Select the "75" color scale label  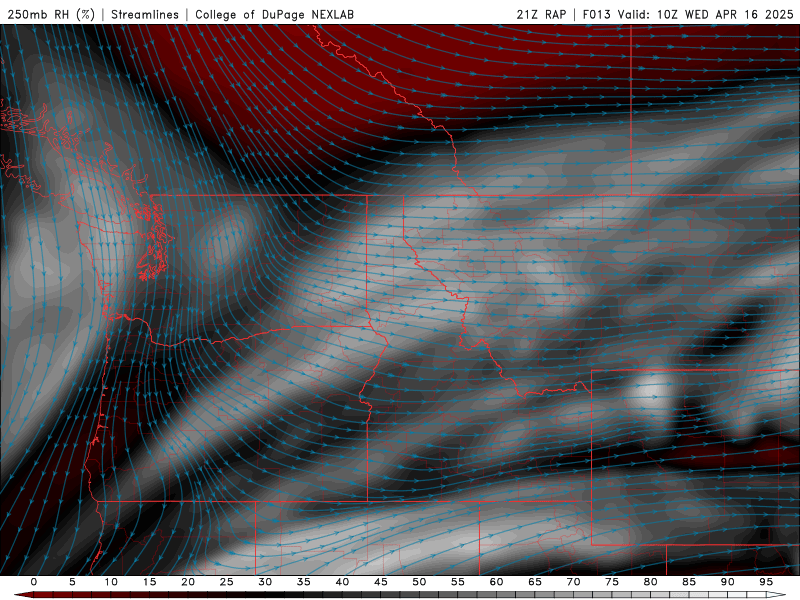point(612,582)
